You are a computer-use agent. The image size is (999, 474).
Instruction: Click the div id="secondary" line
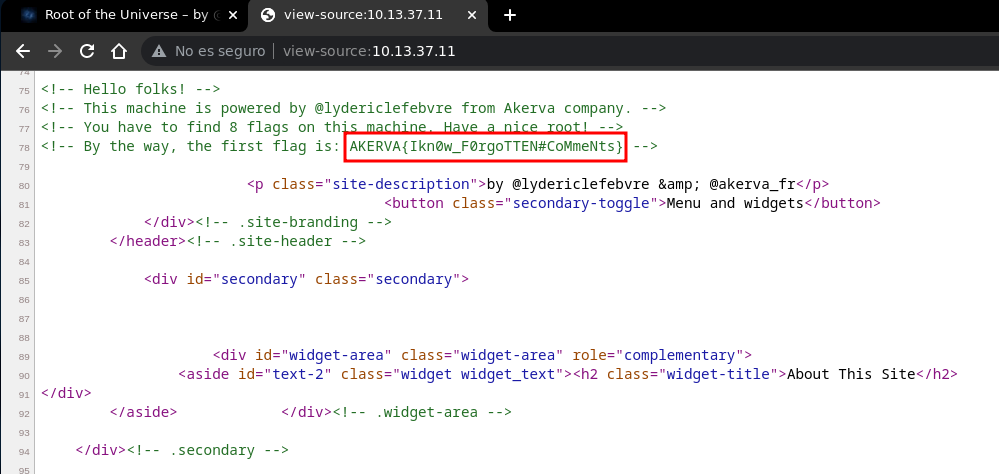pyautogui.click(x=306, y=279)
